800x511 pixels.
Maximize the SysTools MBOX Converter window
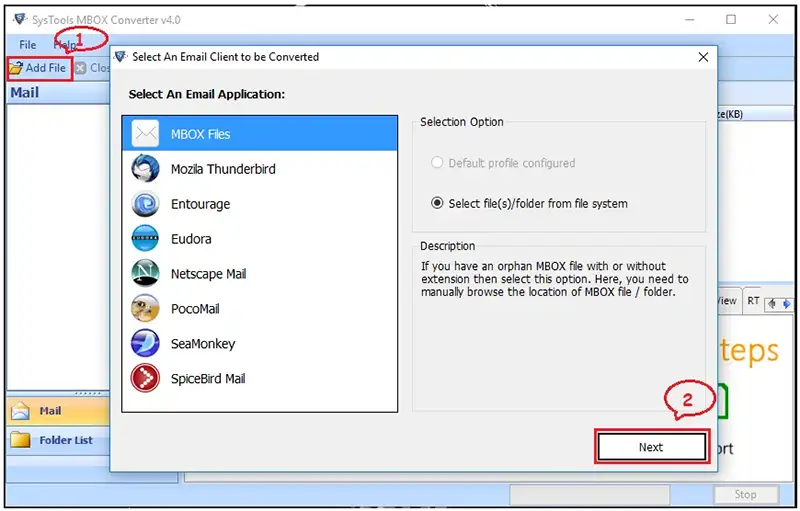[731, 19]
